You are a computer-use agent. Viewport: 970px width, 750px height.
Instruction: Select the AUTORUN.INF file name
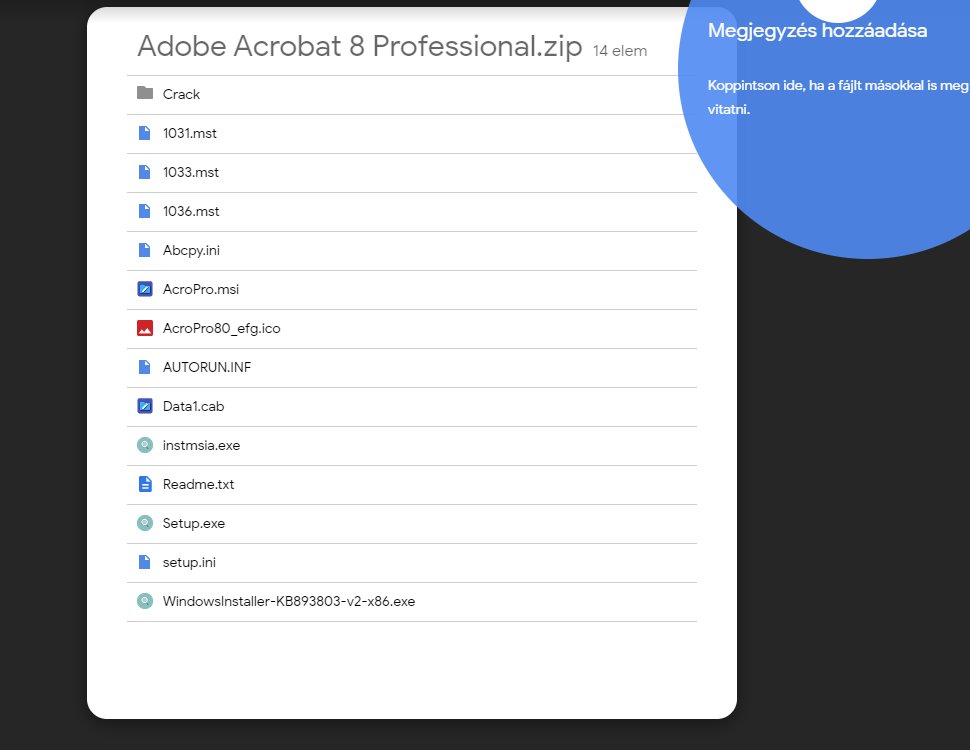tap(207, 367)
